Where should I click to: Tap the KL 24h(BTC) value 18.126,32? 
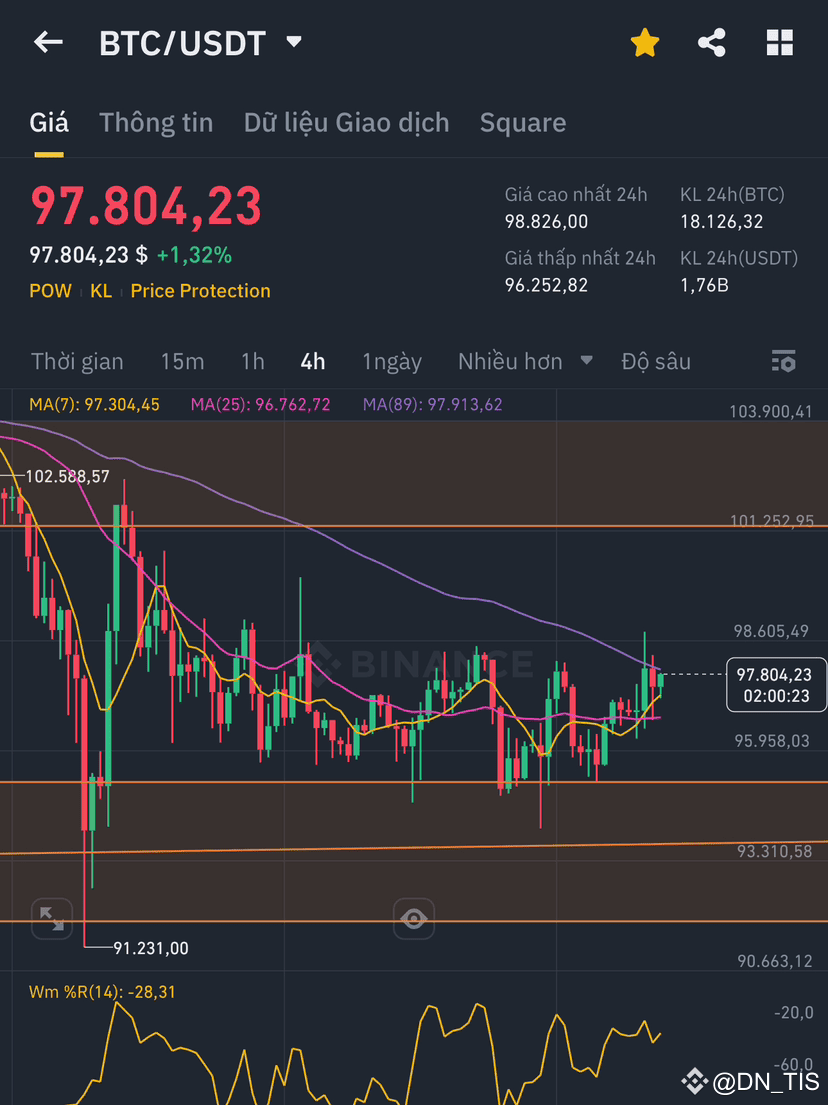click(x=722, y=222)
